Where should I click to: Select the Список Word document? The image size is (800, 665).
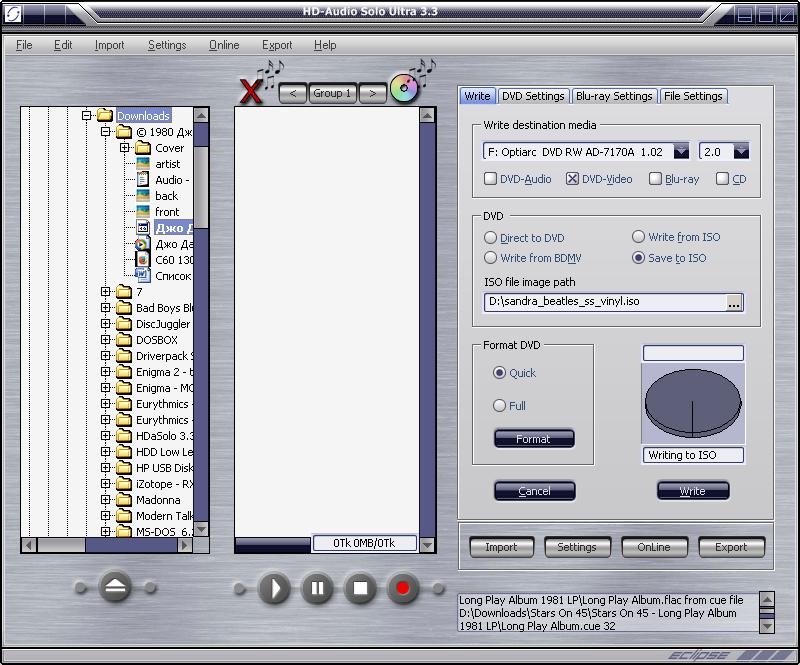point(164,276)
